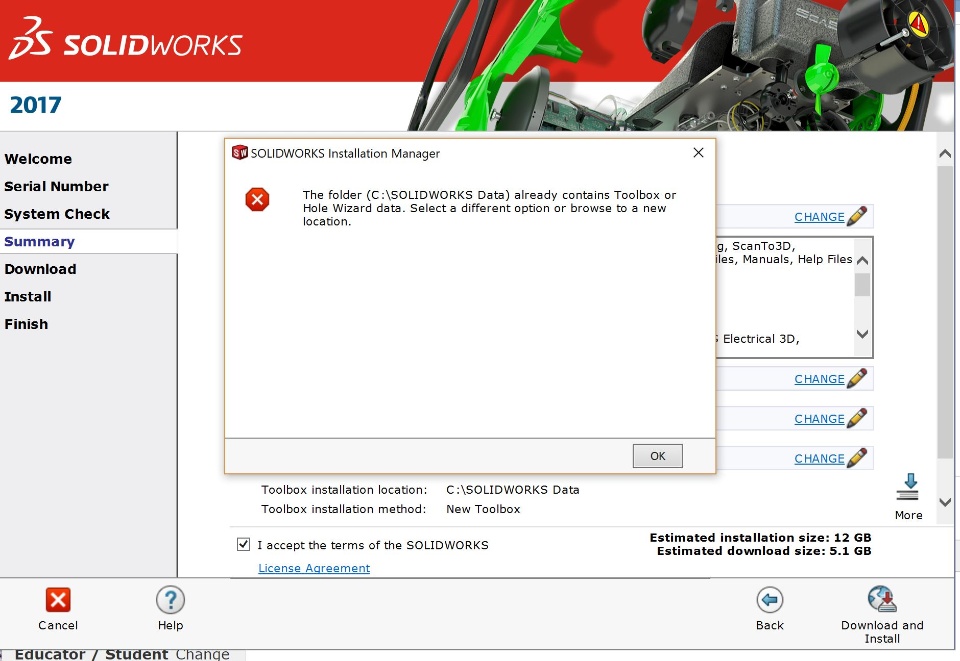960x661 pixels.
Task: Select the Summary step
Action: point(39,242)
